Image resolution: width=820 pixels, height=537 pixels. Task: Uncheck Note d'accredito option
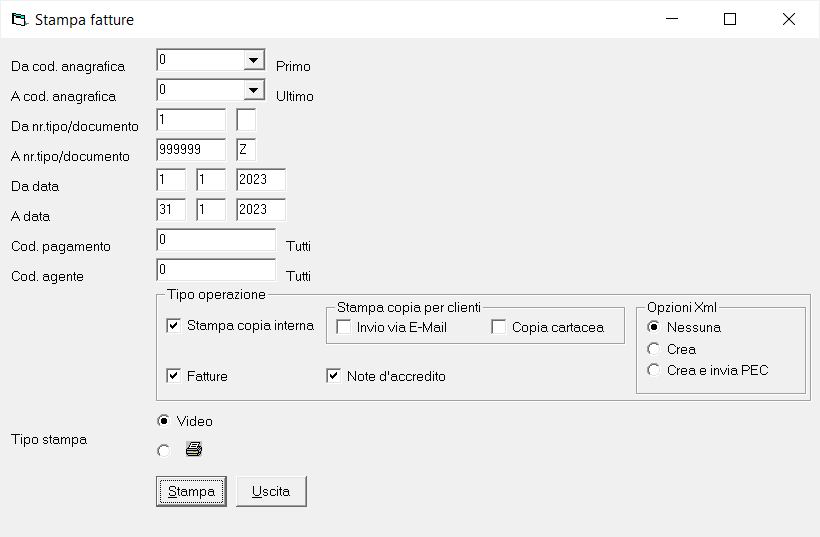(x=333, y=376)
